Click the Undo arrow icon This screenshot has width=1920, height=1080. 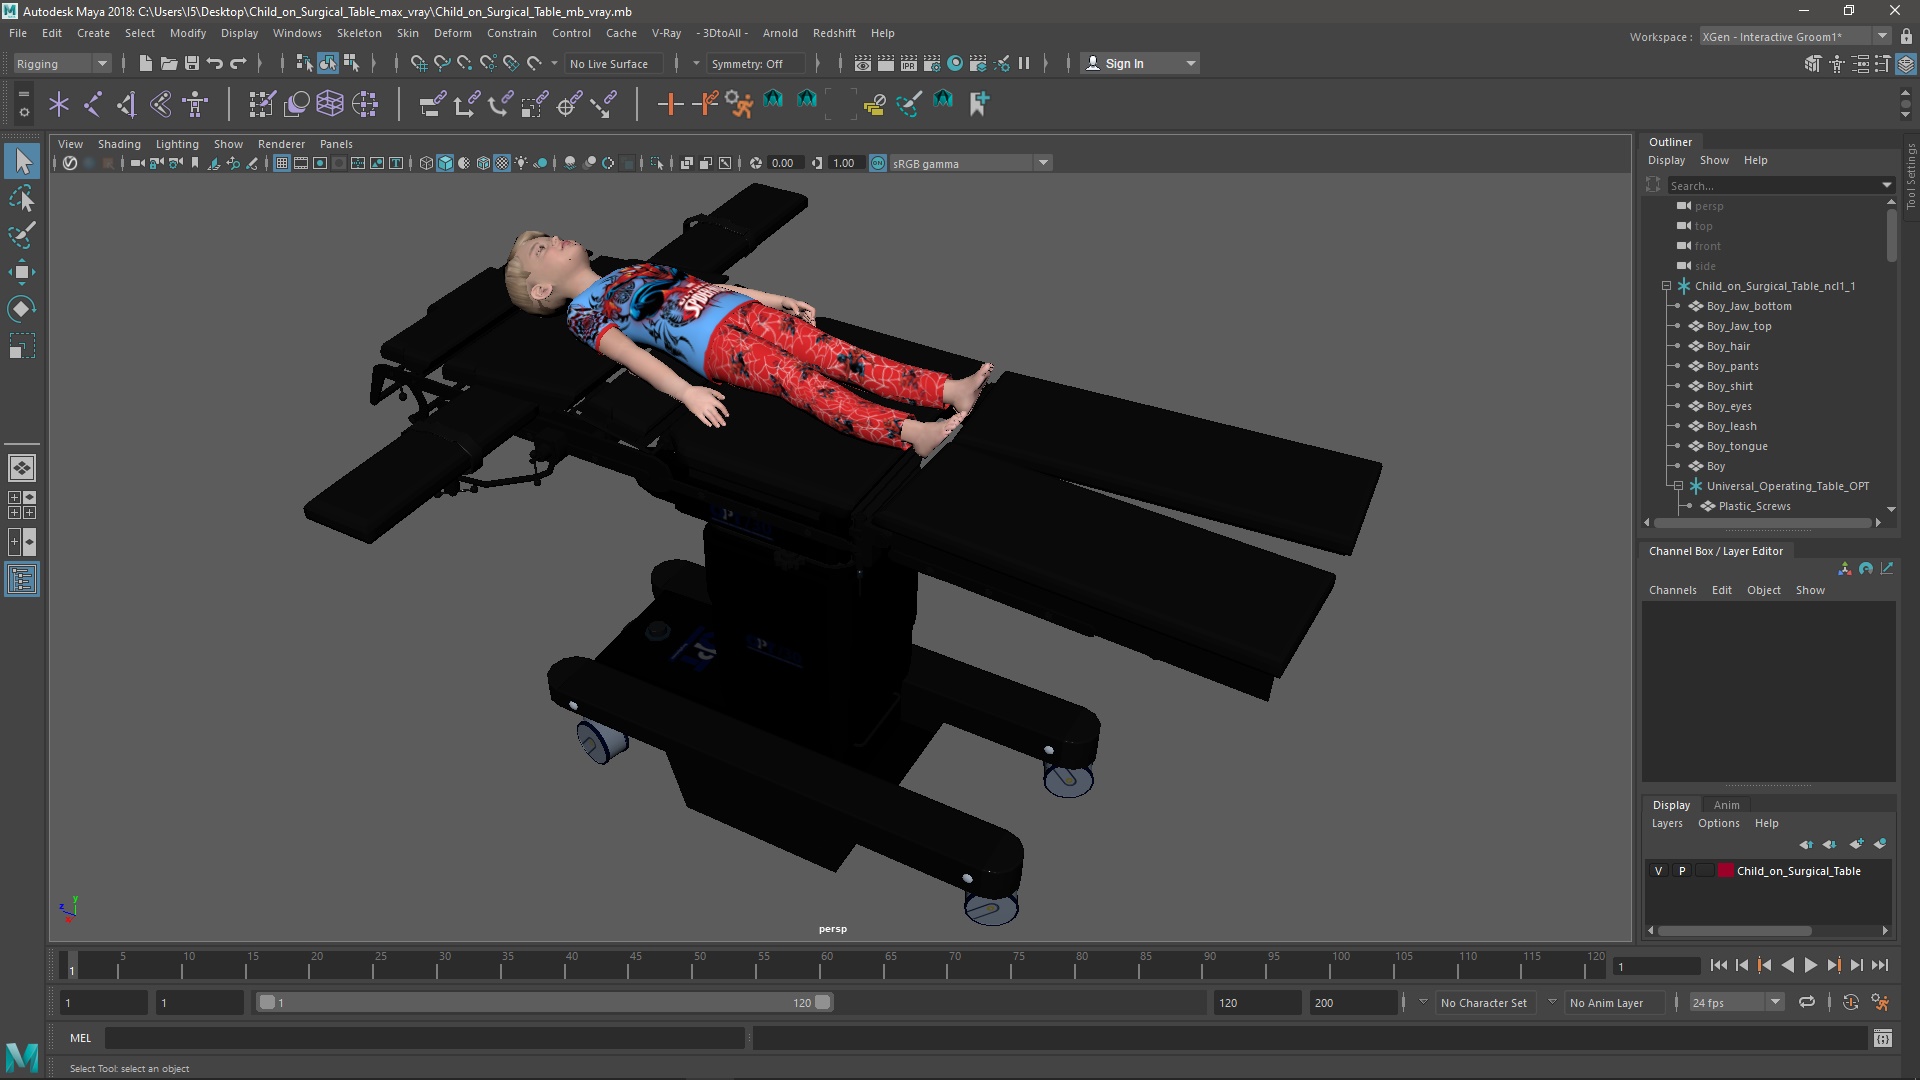[215, 63]
